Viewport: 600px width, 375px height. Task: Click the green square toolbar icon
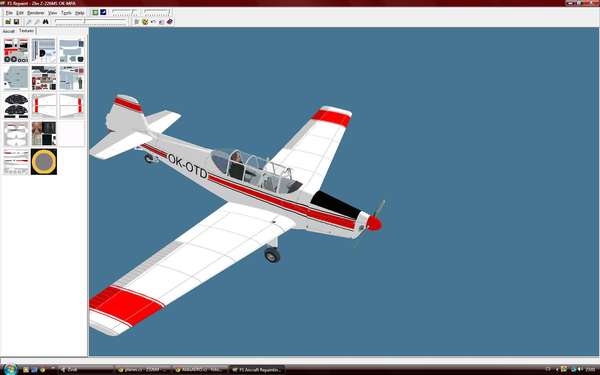tap(95, 12)
